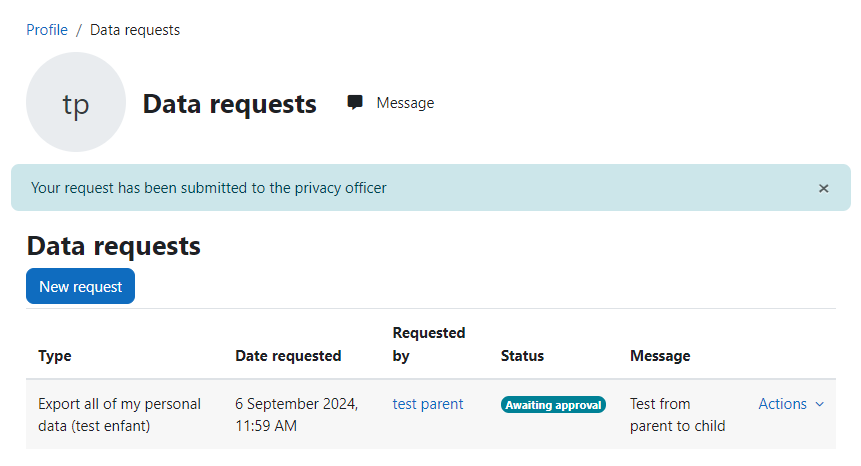The width and height of the screenshot is (861, 466).
Task: Click the tp user avatar circle
Action: [x=76, y=102]
